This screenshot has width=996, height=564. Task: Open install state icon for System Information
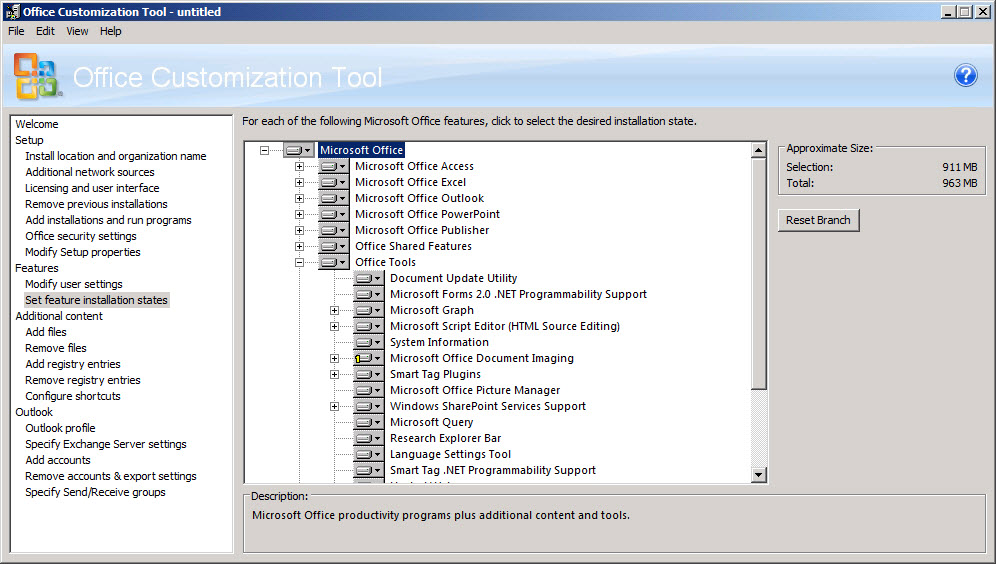click(x=368, y=342)
